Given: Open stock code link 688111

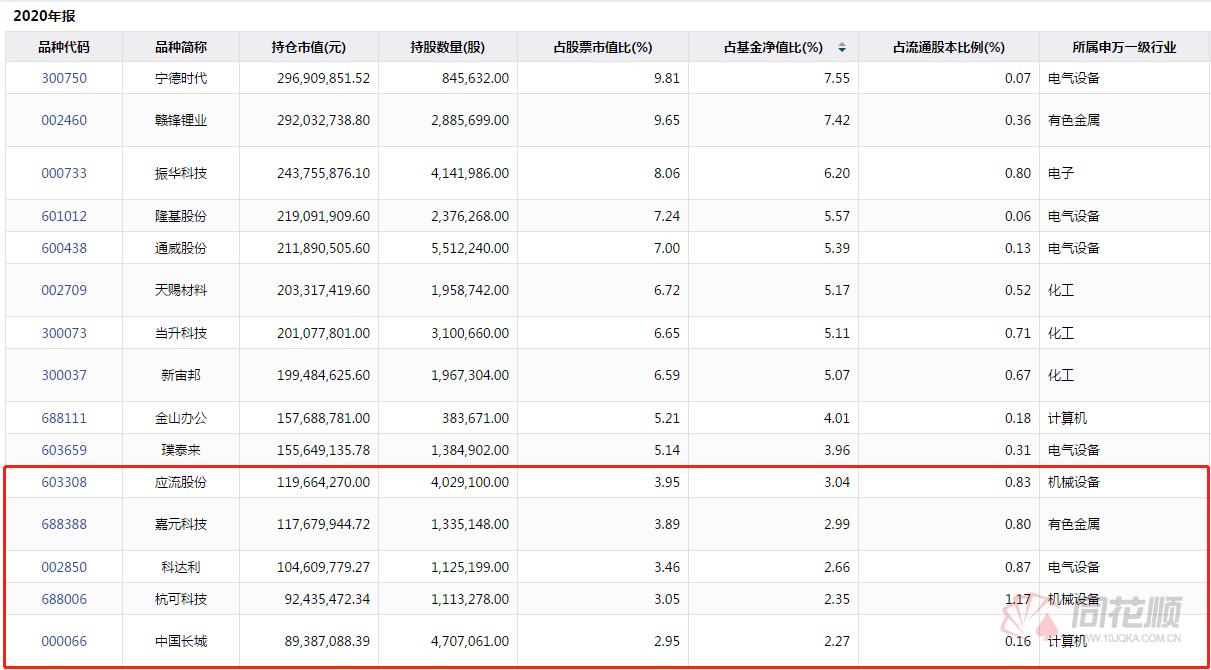Looking at the screenshot, I should 64,418.
